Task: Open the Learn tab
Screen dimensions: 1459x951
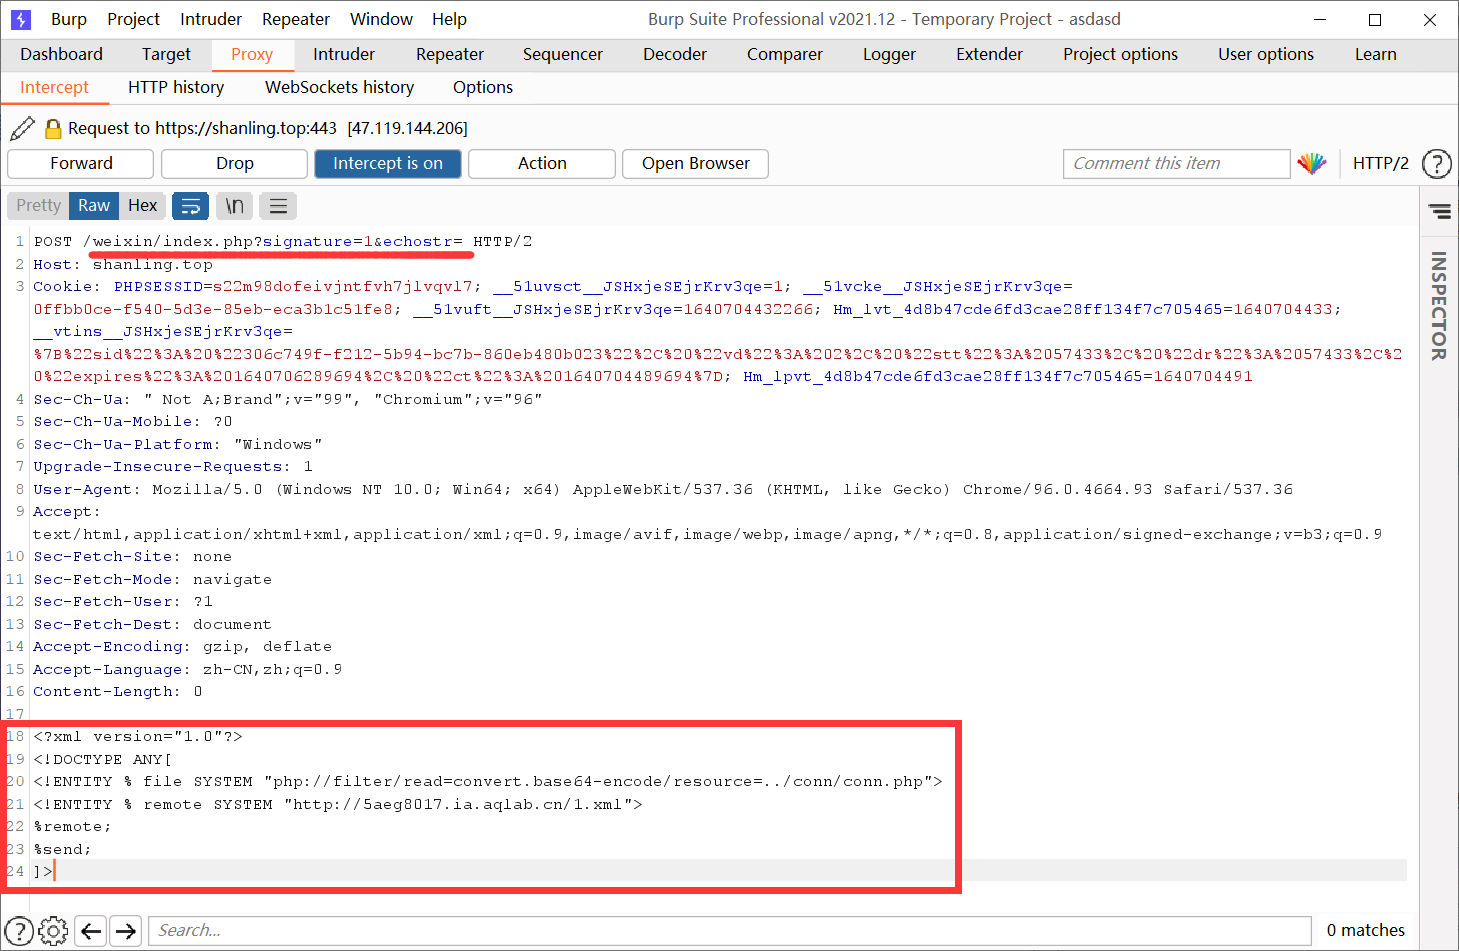Action: (1376, 54)
